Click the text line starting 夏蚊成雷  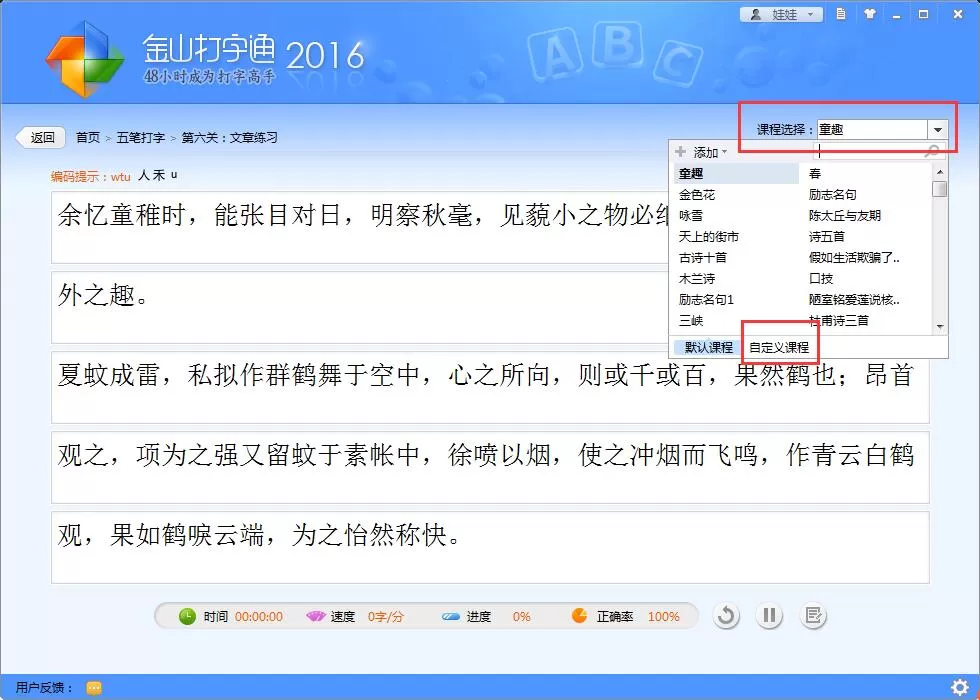click(x=490, y=388)
